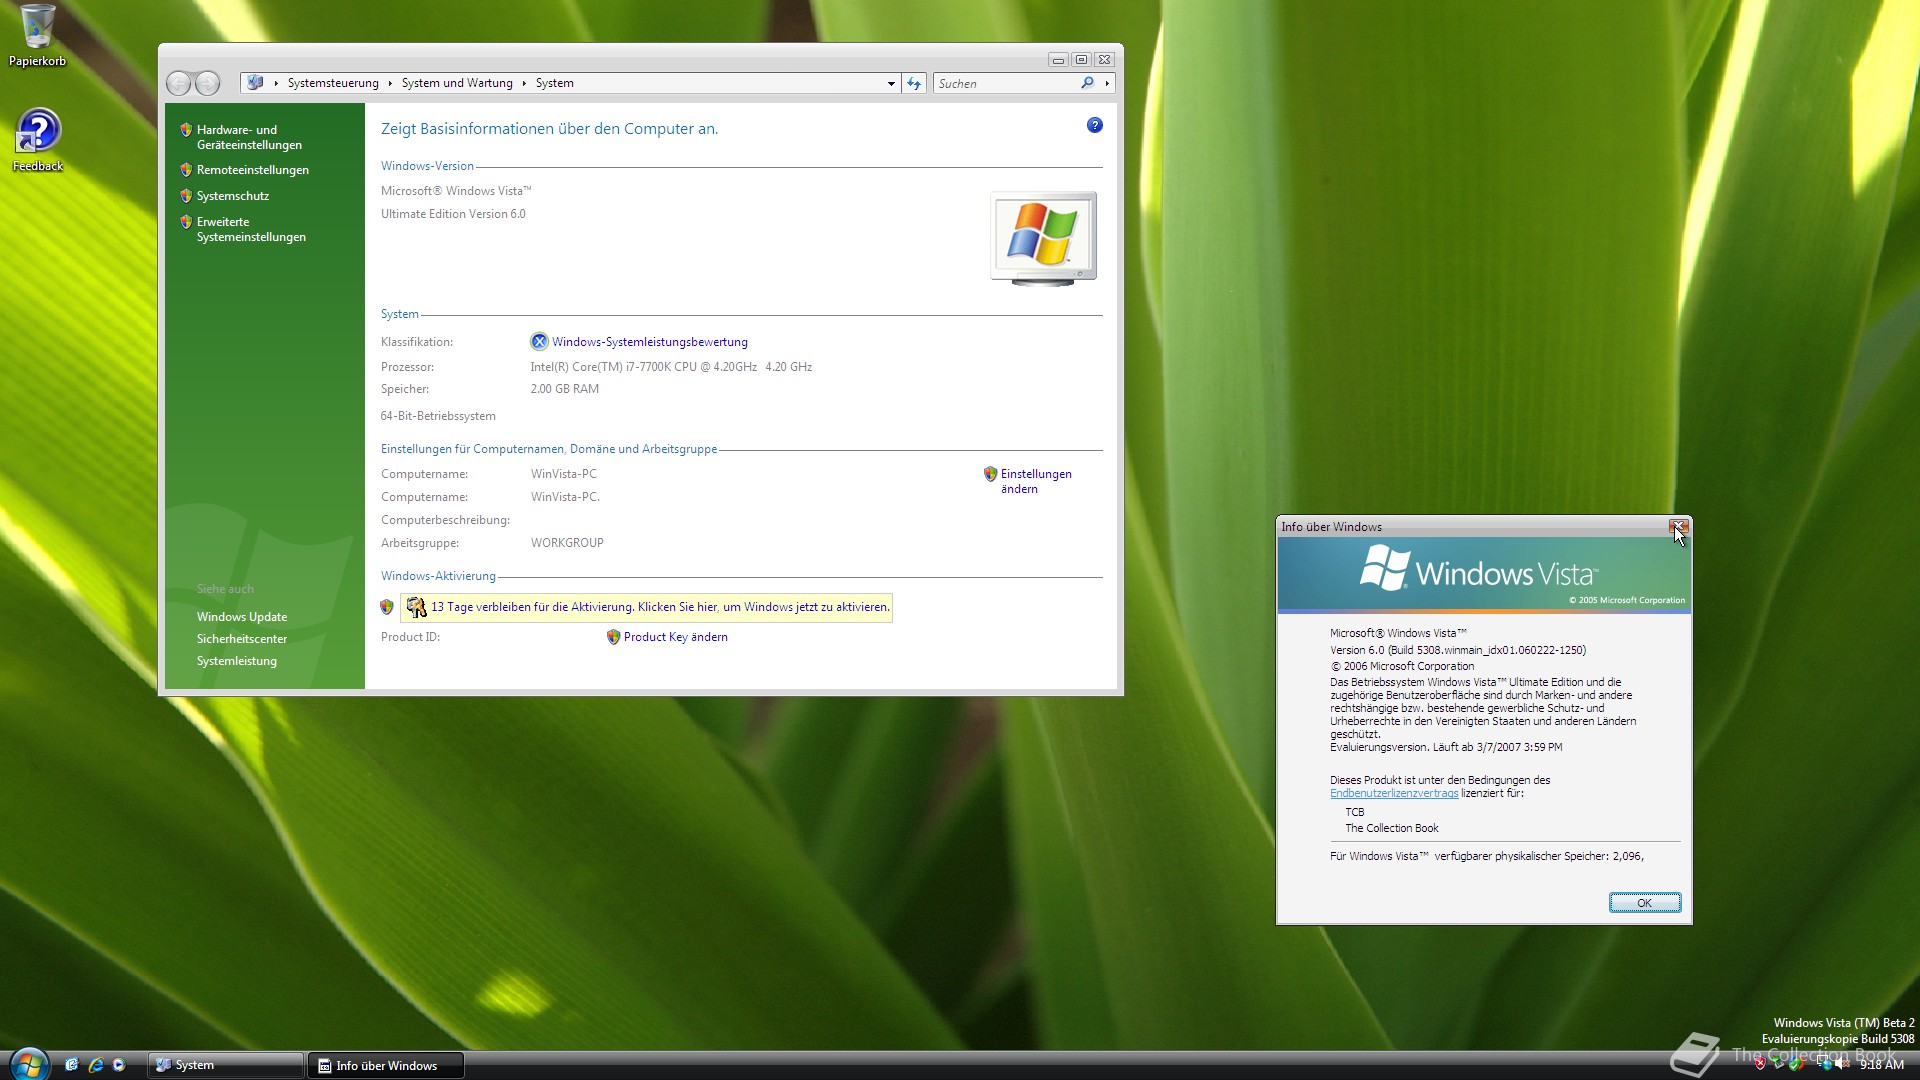Open the Papierkorb recycle bin icon
The width and height of the screenshot is (1920, 1080).
point(37,35)
